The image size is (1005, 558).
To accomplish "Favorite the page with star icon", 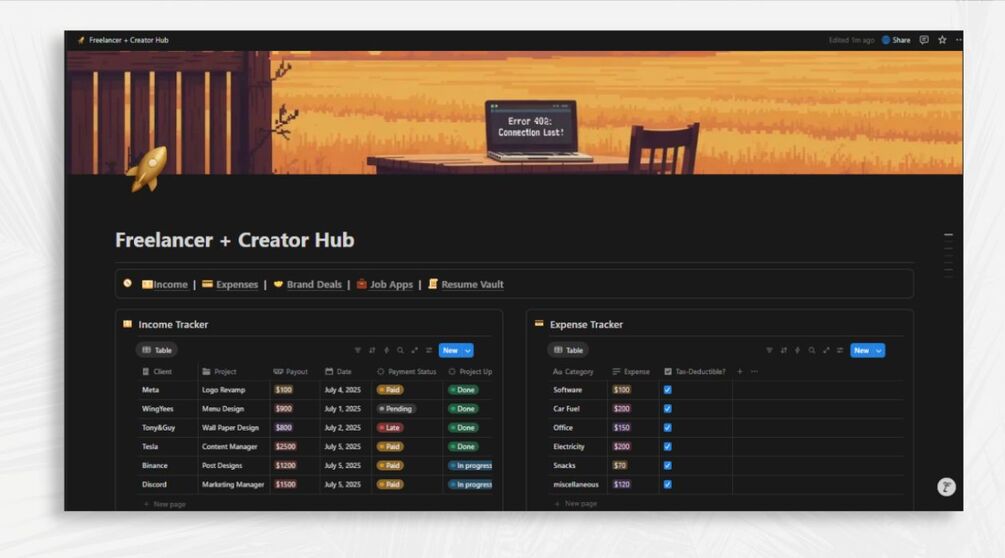I will tap(942, 40).
